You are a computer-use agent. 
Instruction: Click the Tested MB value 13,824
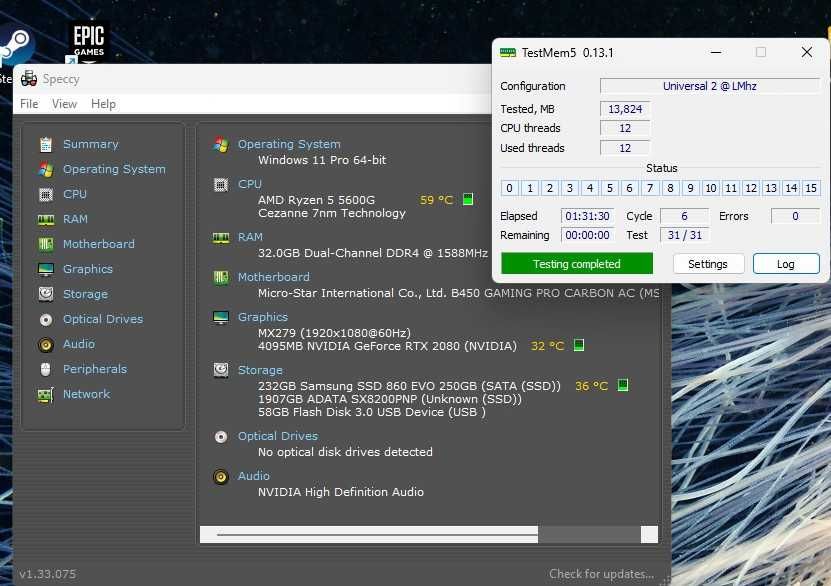tap(625, 109)
